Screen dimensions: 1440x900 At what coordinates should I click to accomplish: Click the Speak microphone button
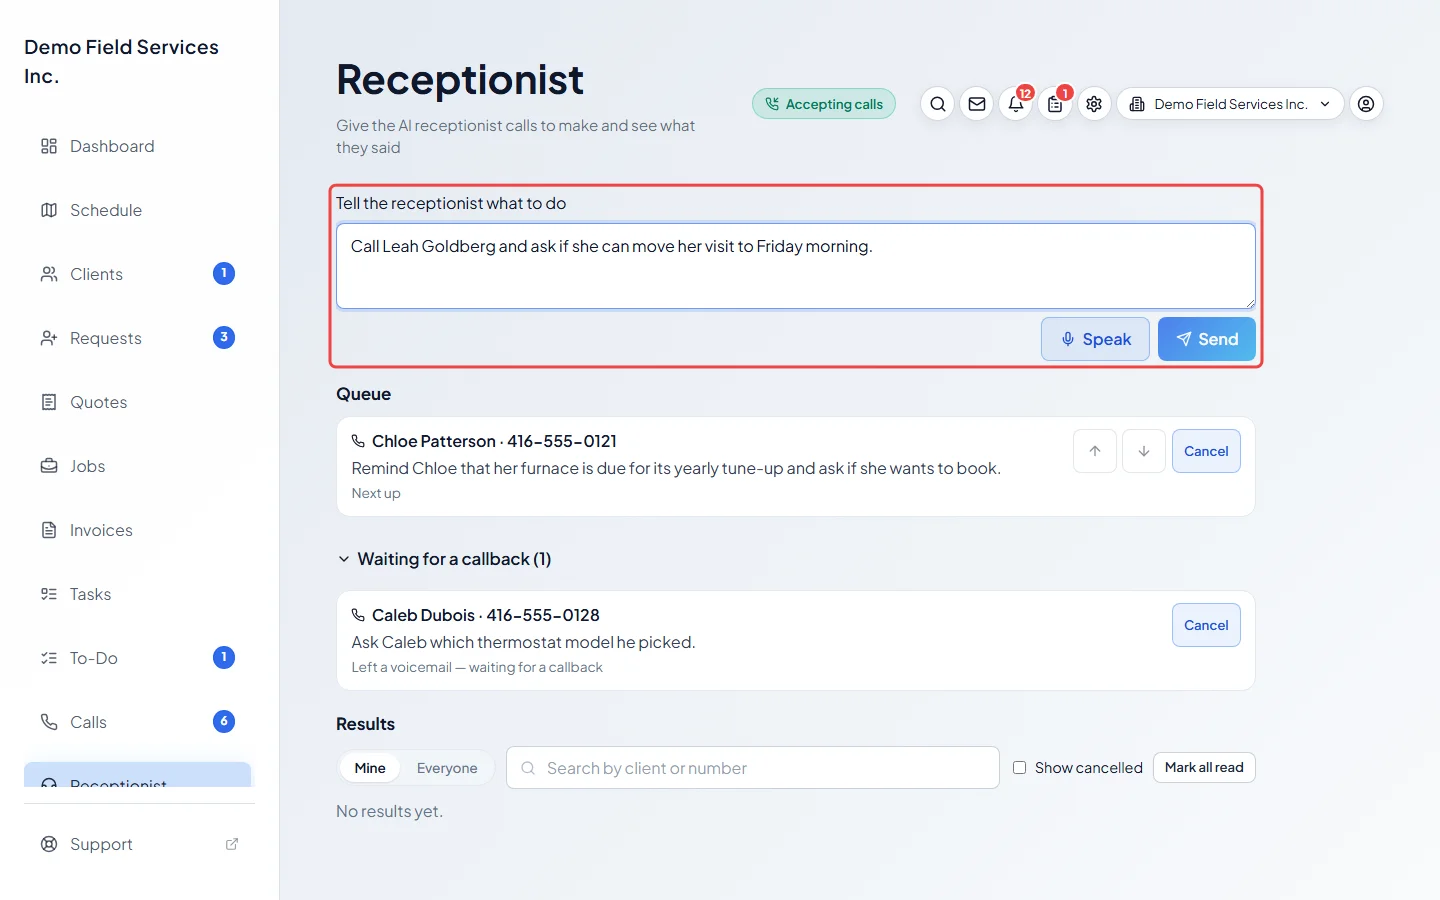coord(1095,339)
